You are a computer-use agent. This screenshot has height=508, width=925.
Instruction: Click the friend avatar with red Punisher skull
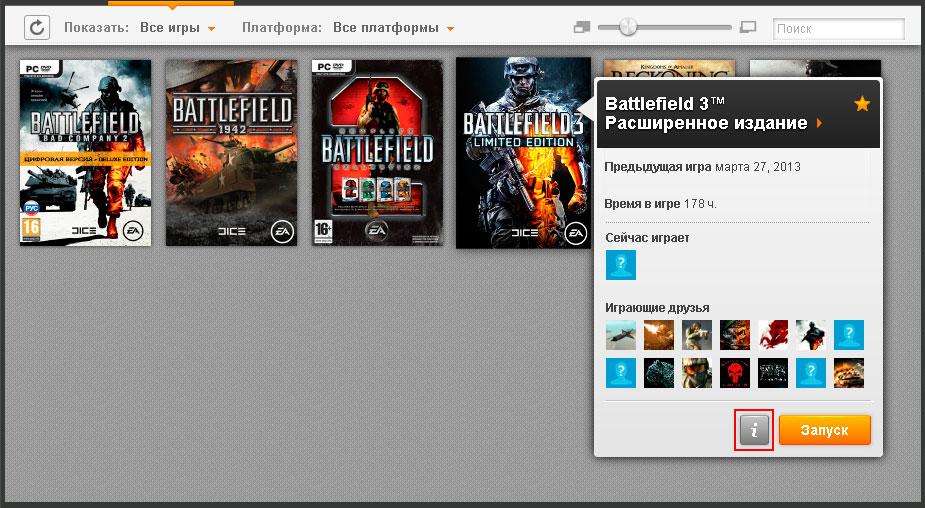tap(735, 373)
